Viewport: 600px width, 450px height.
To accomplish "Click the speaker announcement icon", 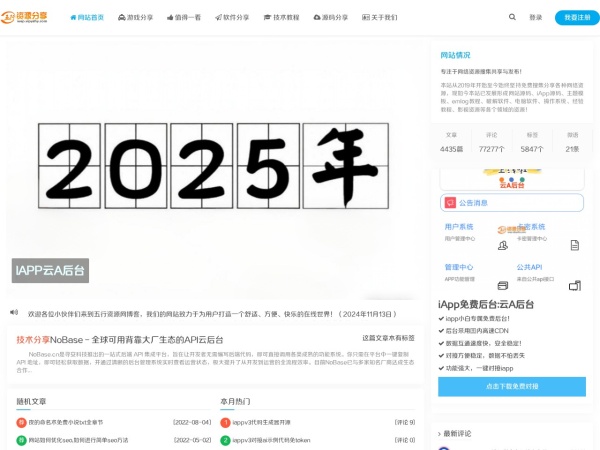I will tap(14, 312).
